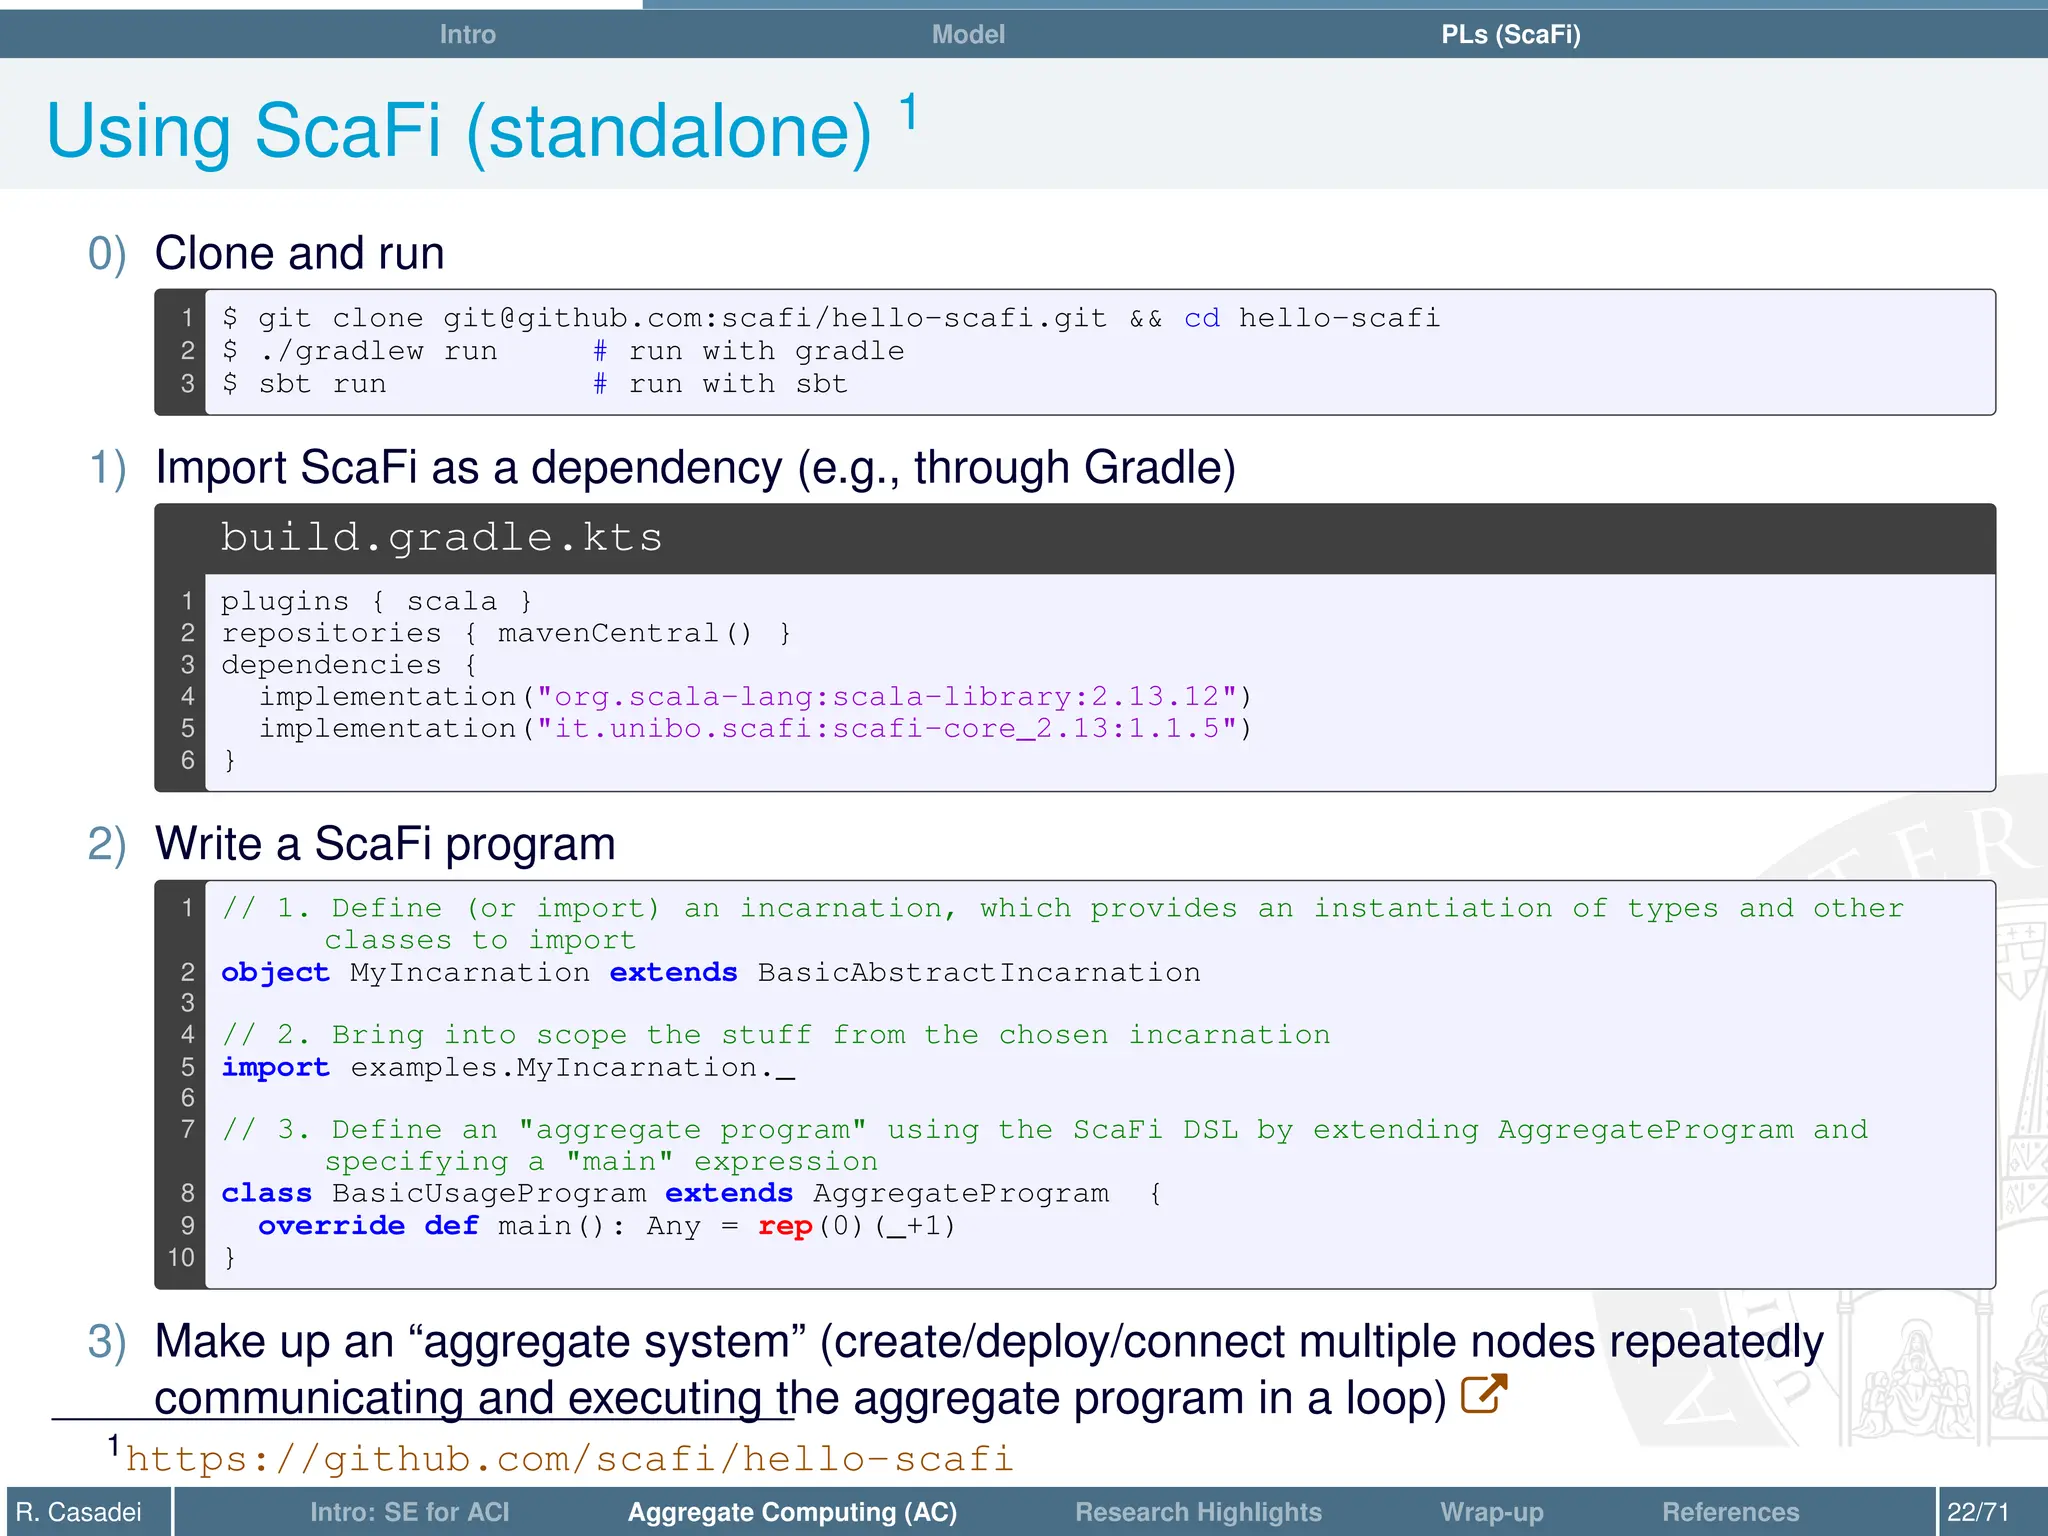
Task: Jump to Wrap-up section in footer
Action: (1492, 1512)
